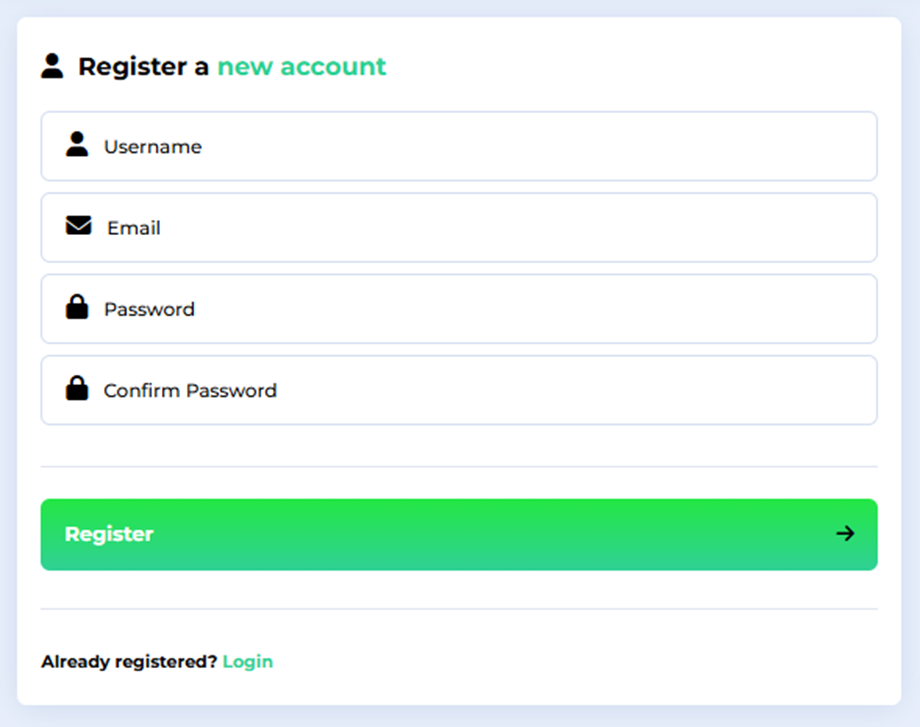The height and width of the screenshot is (727, 920).
Task: Click the lock icon in the Password field
Action: point(77,308)
